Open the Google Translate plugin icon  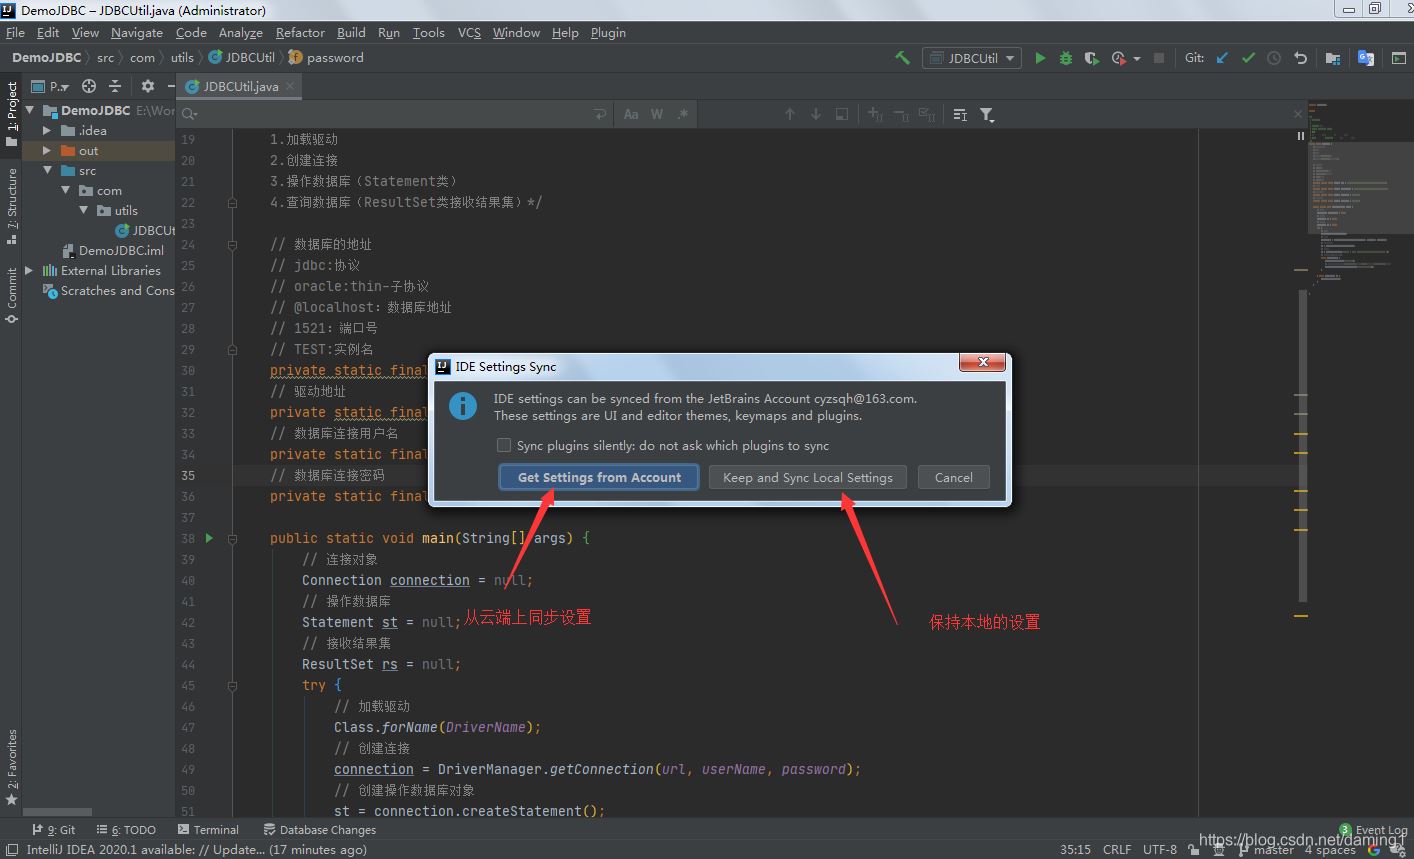[x=1366, y=58]
